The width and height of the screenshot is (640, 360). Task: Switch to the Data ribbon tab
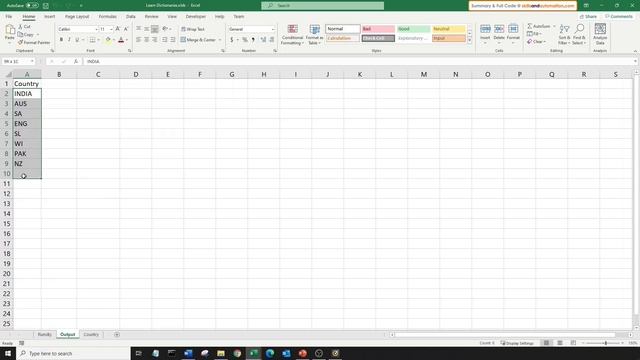pos(131,16)
